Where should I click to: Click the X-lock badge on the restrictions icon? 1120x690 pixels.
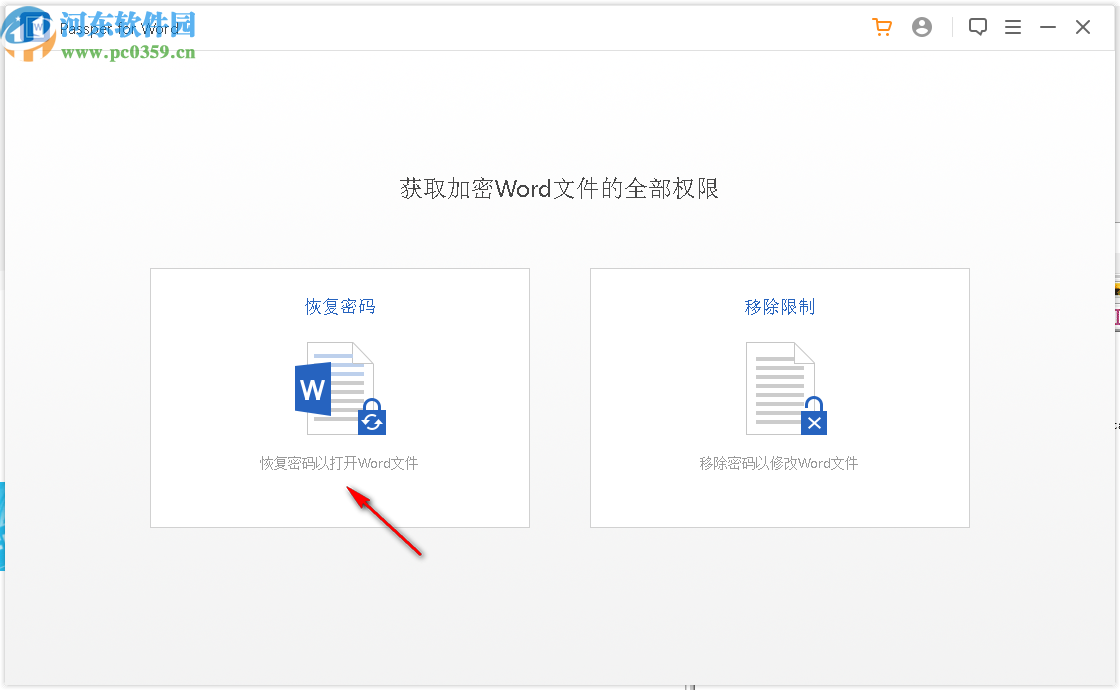pos(812,422)
